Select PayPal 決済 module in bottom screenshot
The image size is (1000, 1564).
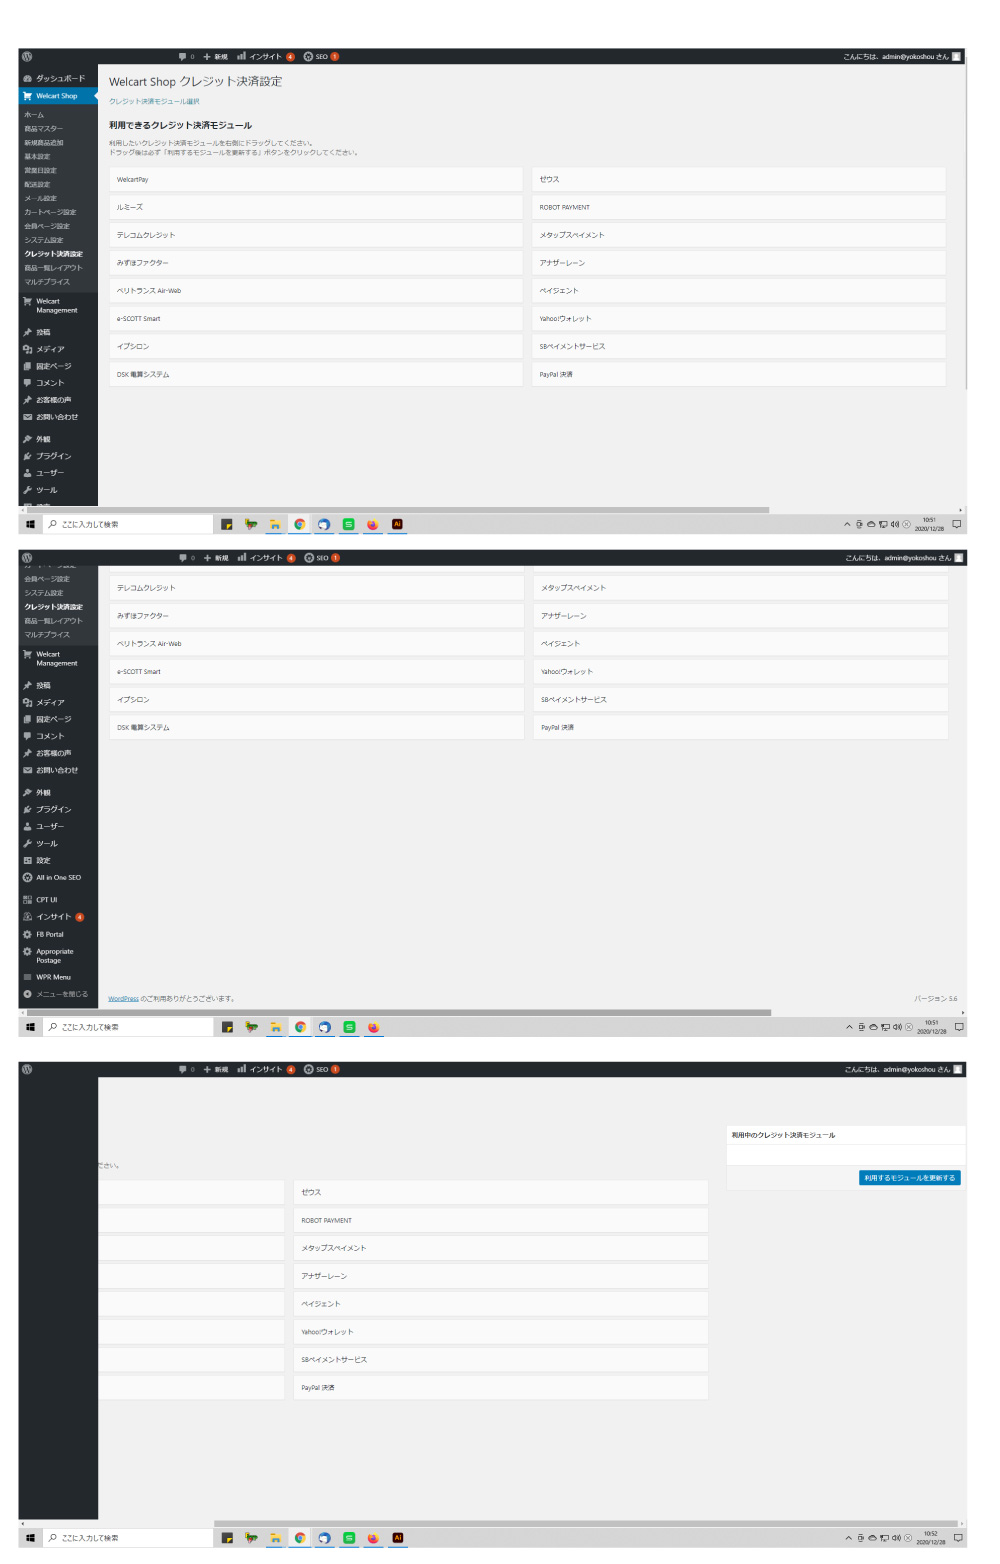501,1388
